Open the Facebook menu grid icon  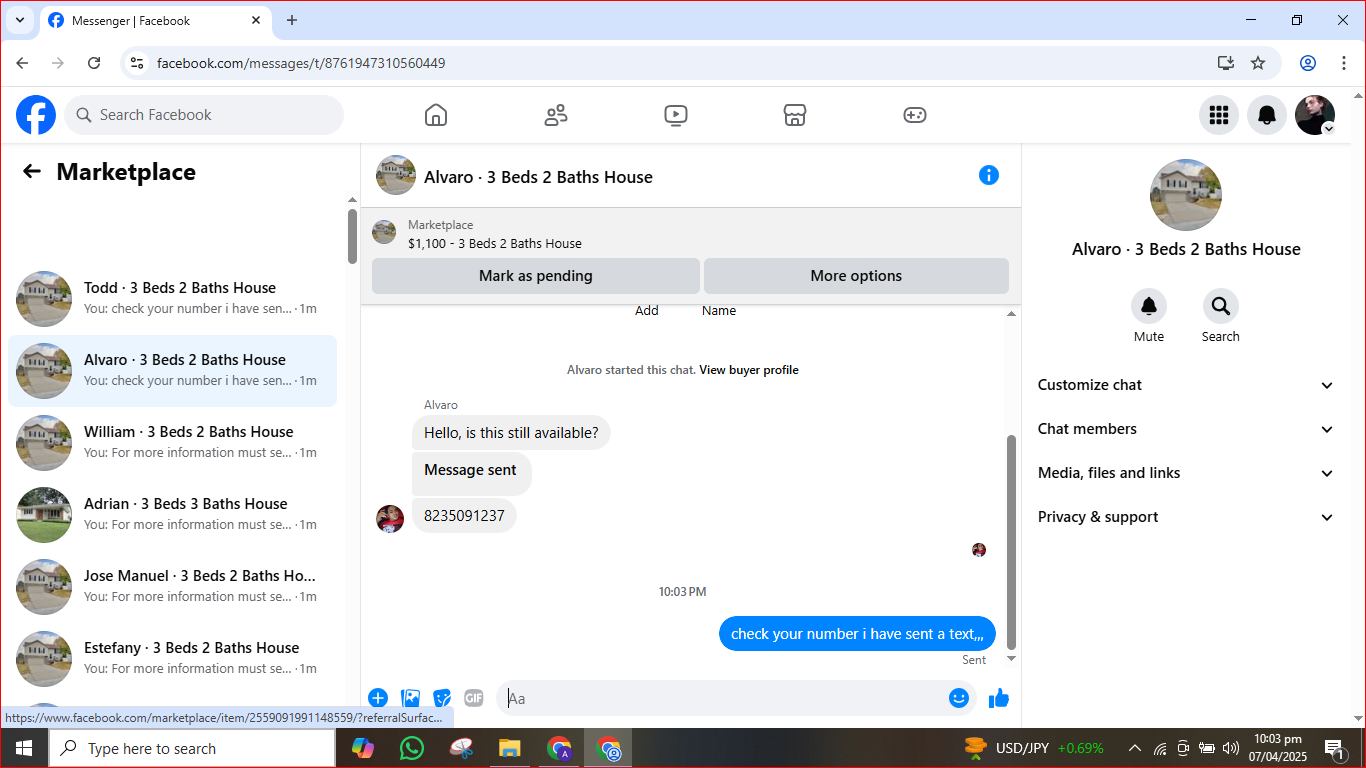click(x=1218, y=115)
